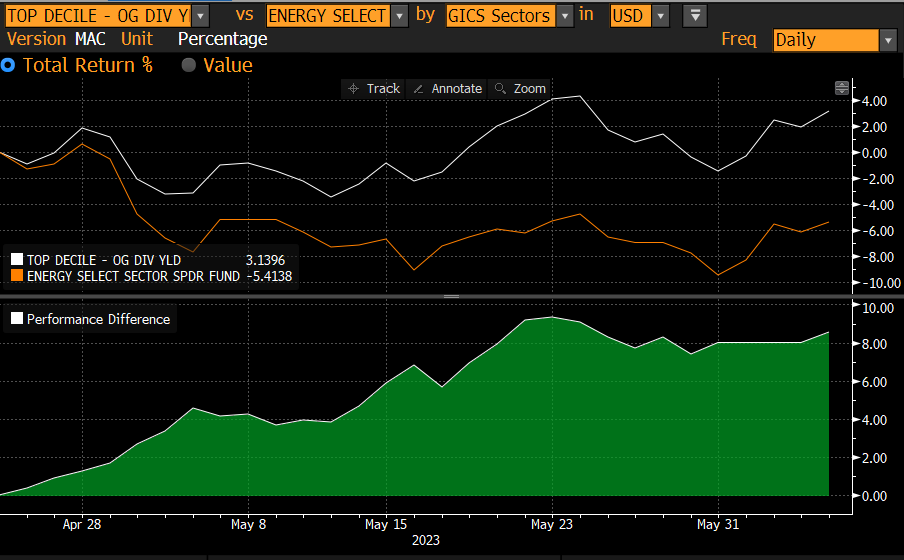Click the Percentage unit value

tap(223, 39)
